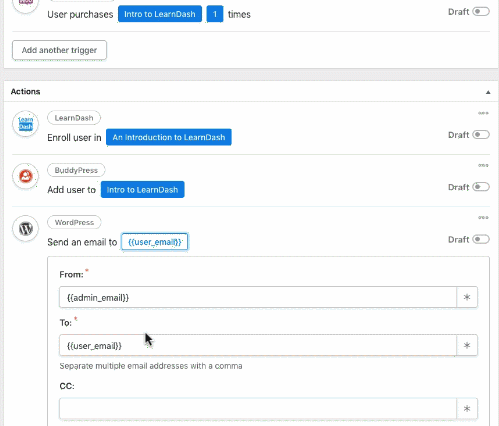This screenshot has width=499, height=426.
Task: Click the BuddyPress integration icon
Action: click(x=26, y=176)
